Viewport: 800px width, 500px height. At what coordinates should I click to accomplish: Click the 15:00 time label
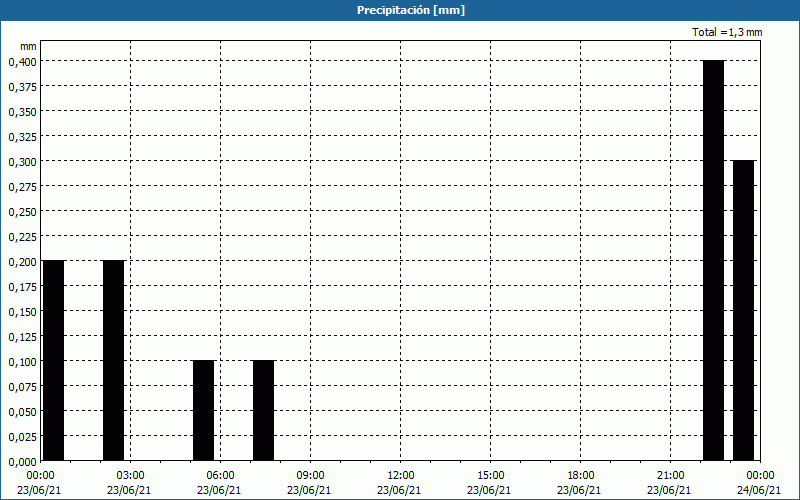pos(490,476)
